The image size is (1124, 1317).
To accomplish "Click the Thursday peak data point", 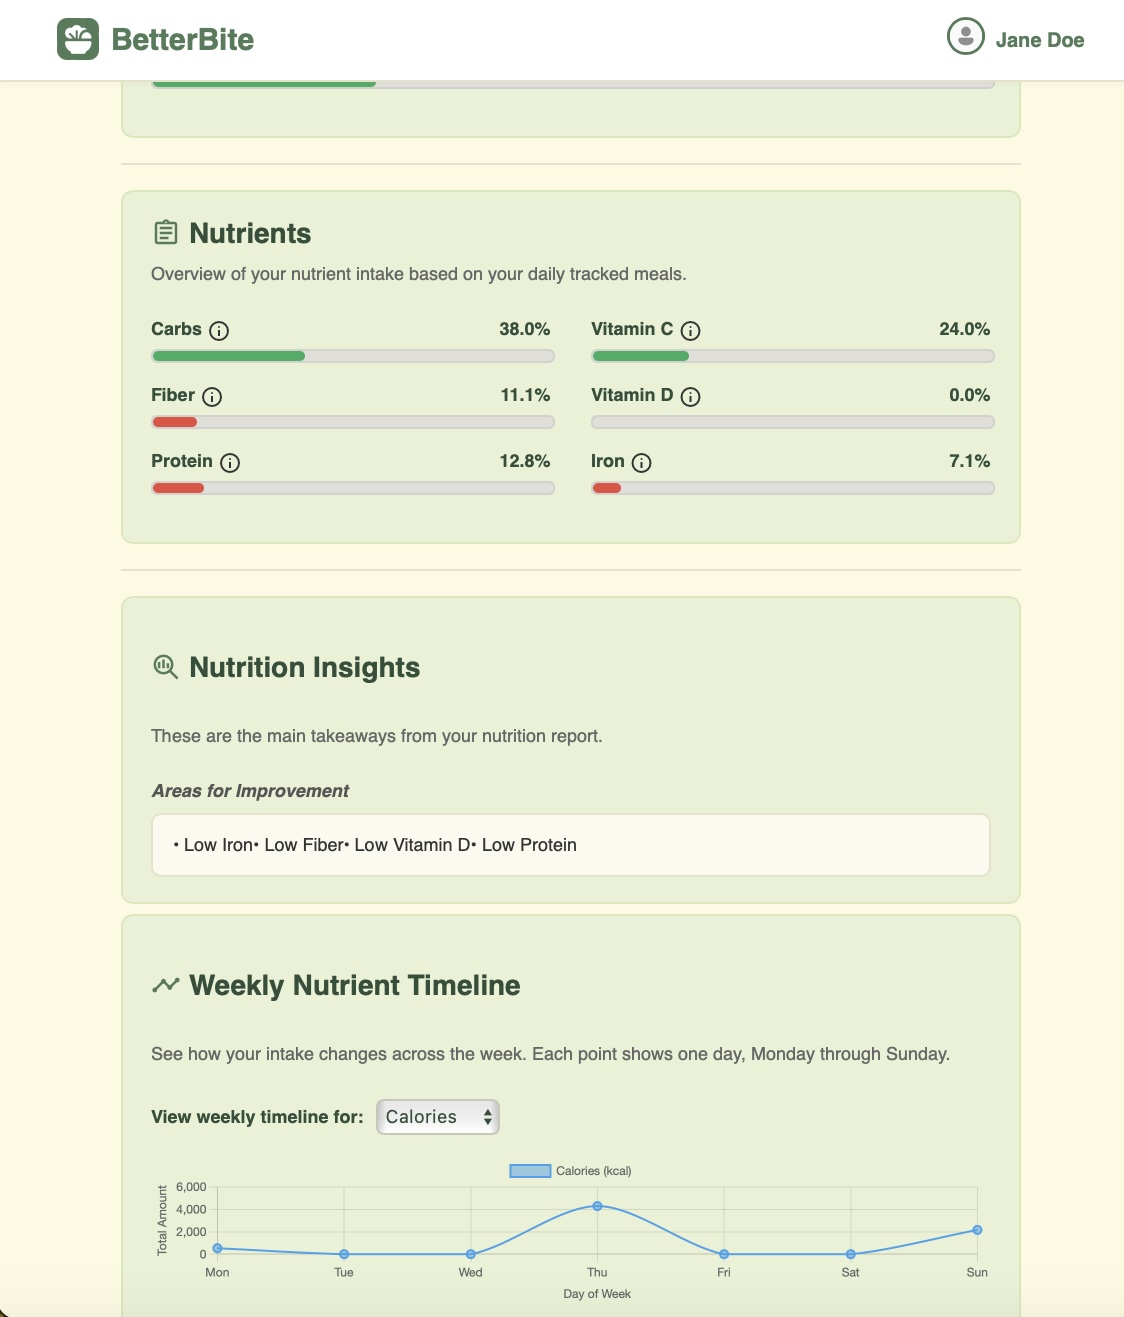I will pos(596,1206).
